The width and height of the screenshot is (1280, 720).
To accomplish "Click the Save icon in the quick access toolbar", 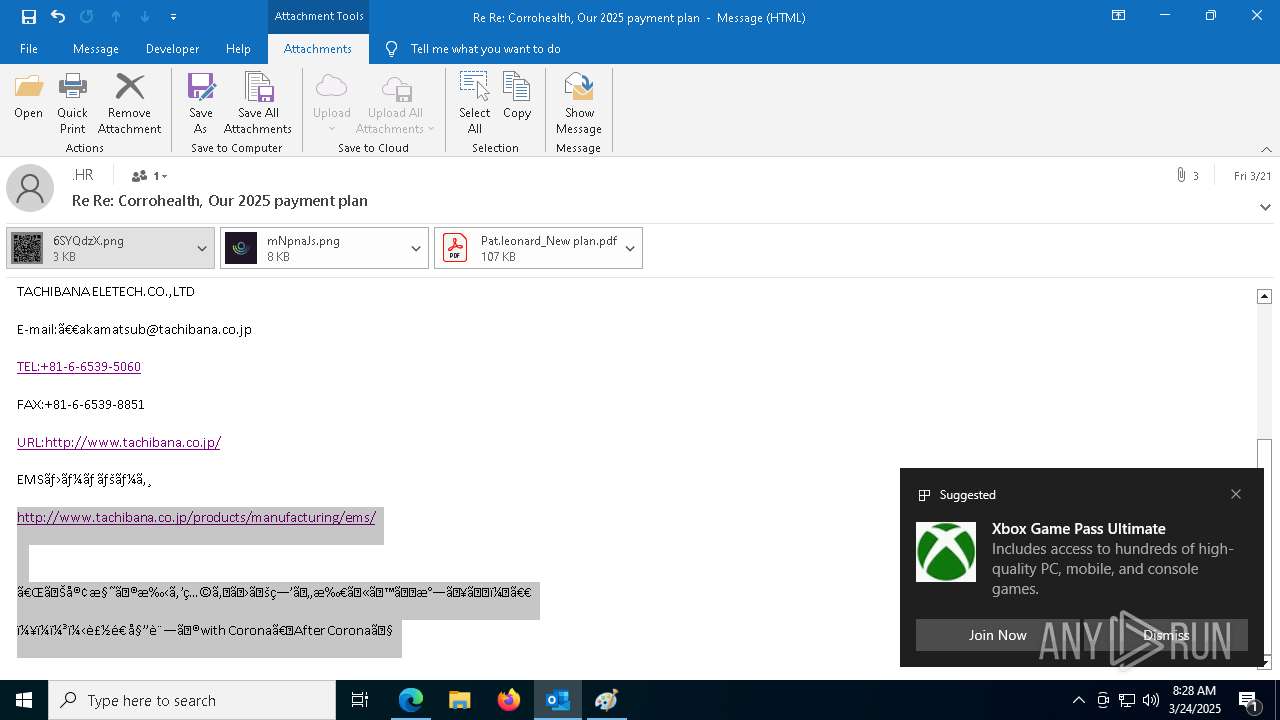I will click(x=29, y=16).
